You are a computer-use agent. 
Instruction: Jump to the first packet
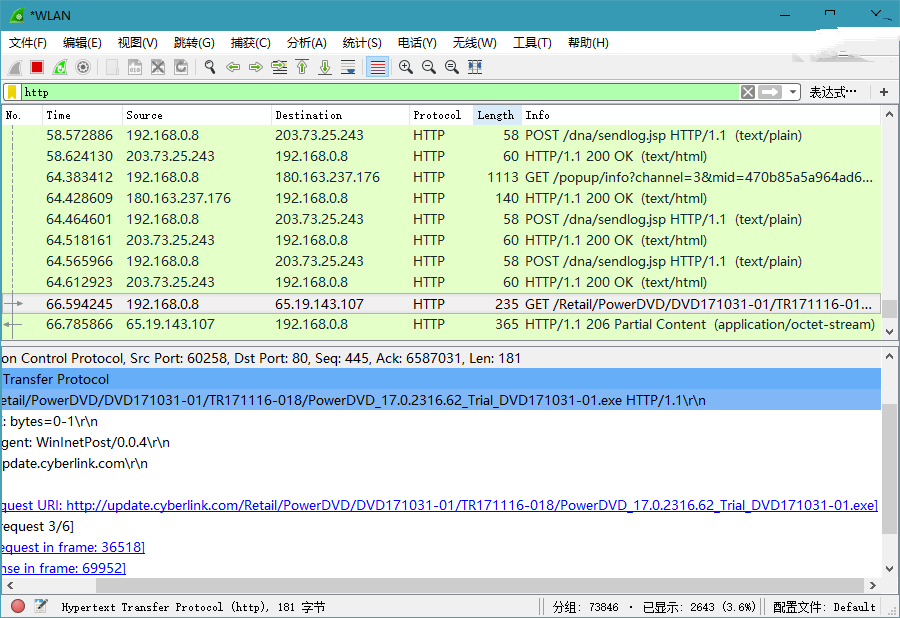pos(302,67)
